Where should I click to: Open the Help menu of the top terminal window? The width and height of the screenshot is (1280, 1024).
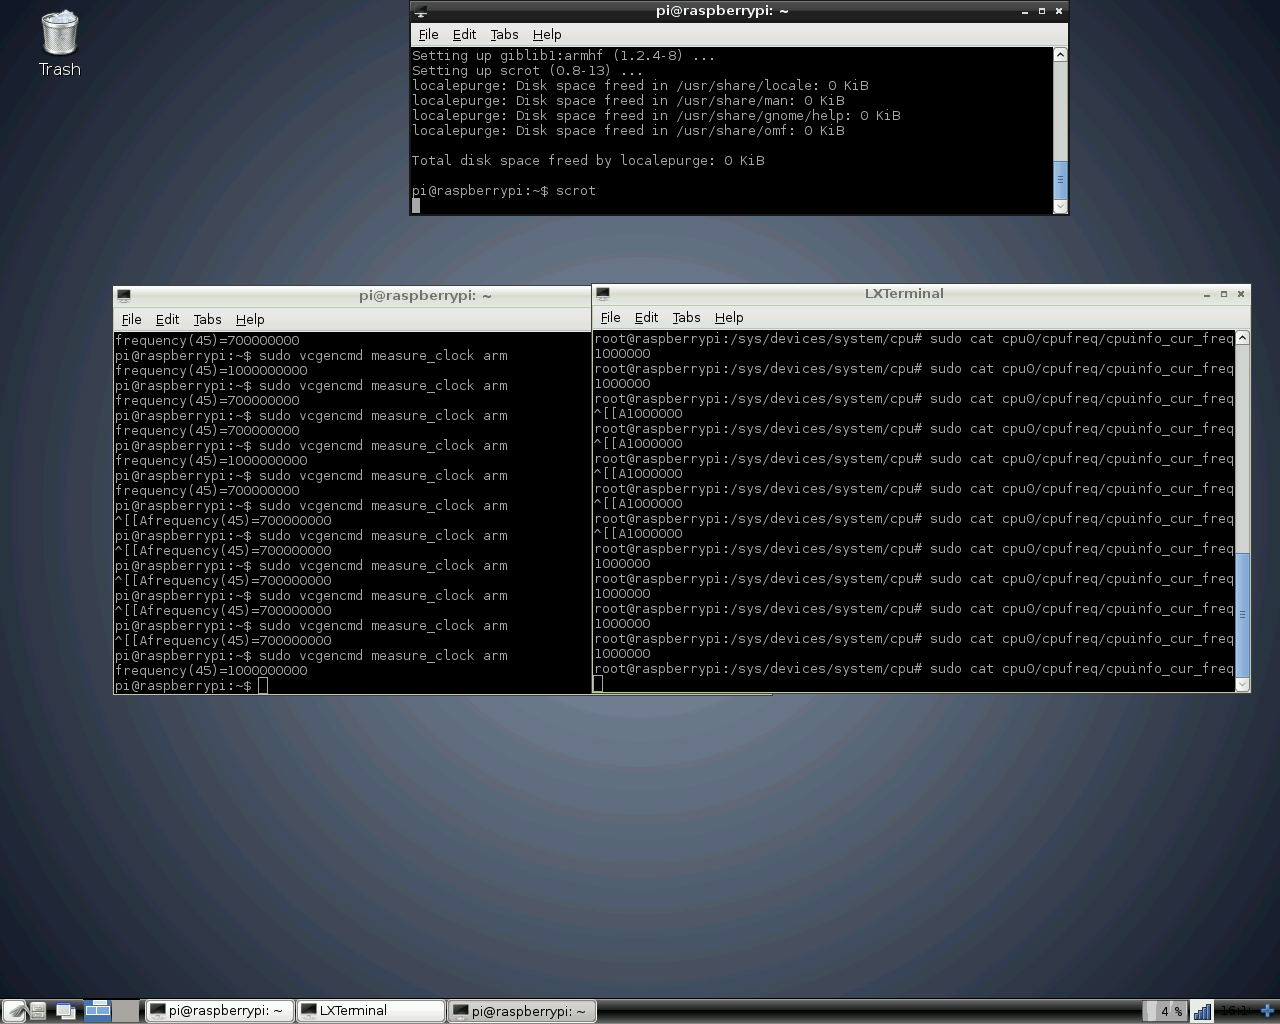click(x=547, y=34)
